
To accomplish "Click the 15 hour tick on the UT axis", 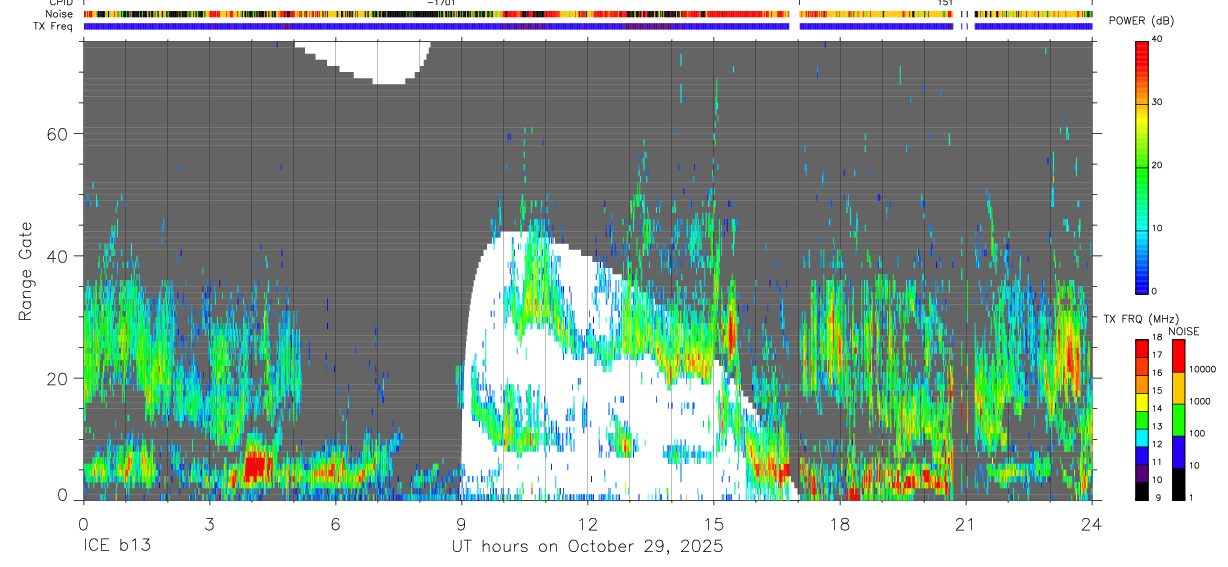I will [x=713, y=523].
